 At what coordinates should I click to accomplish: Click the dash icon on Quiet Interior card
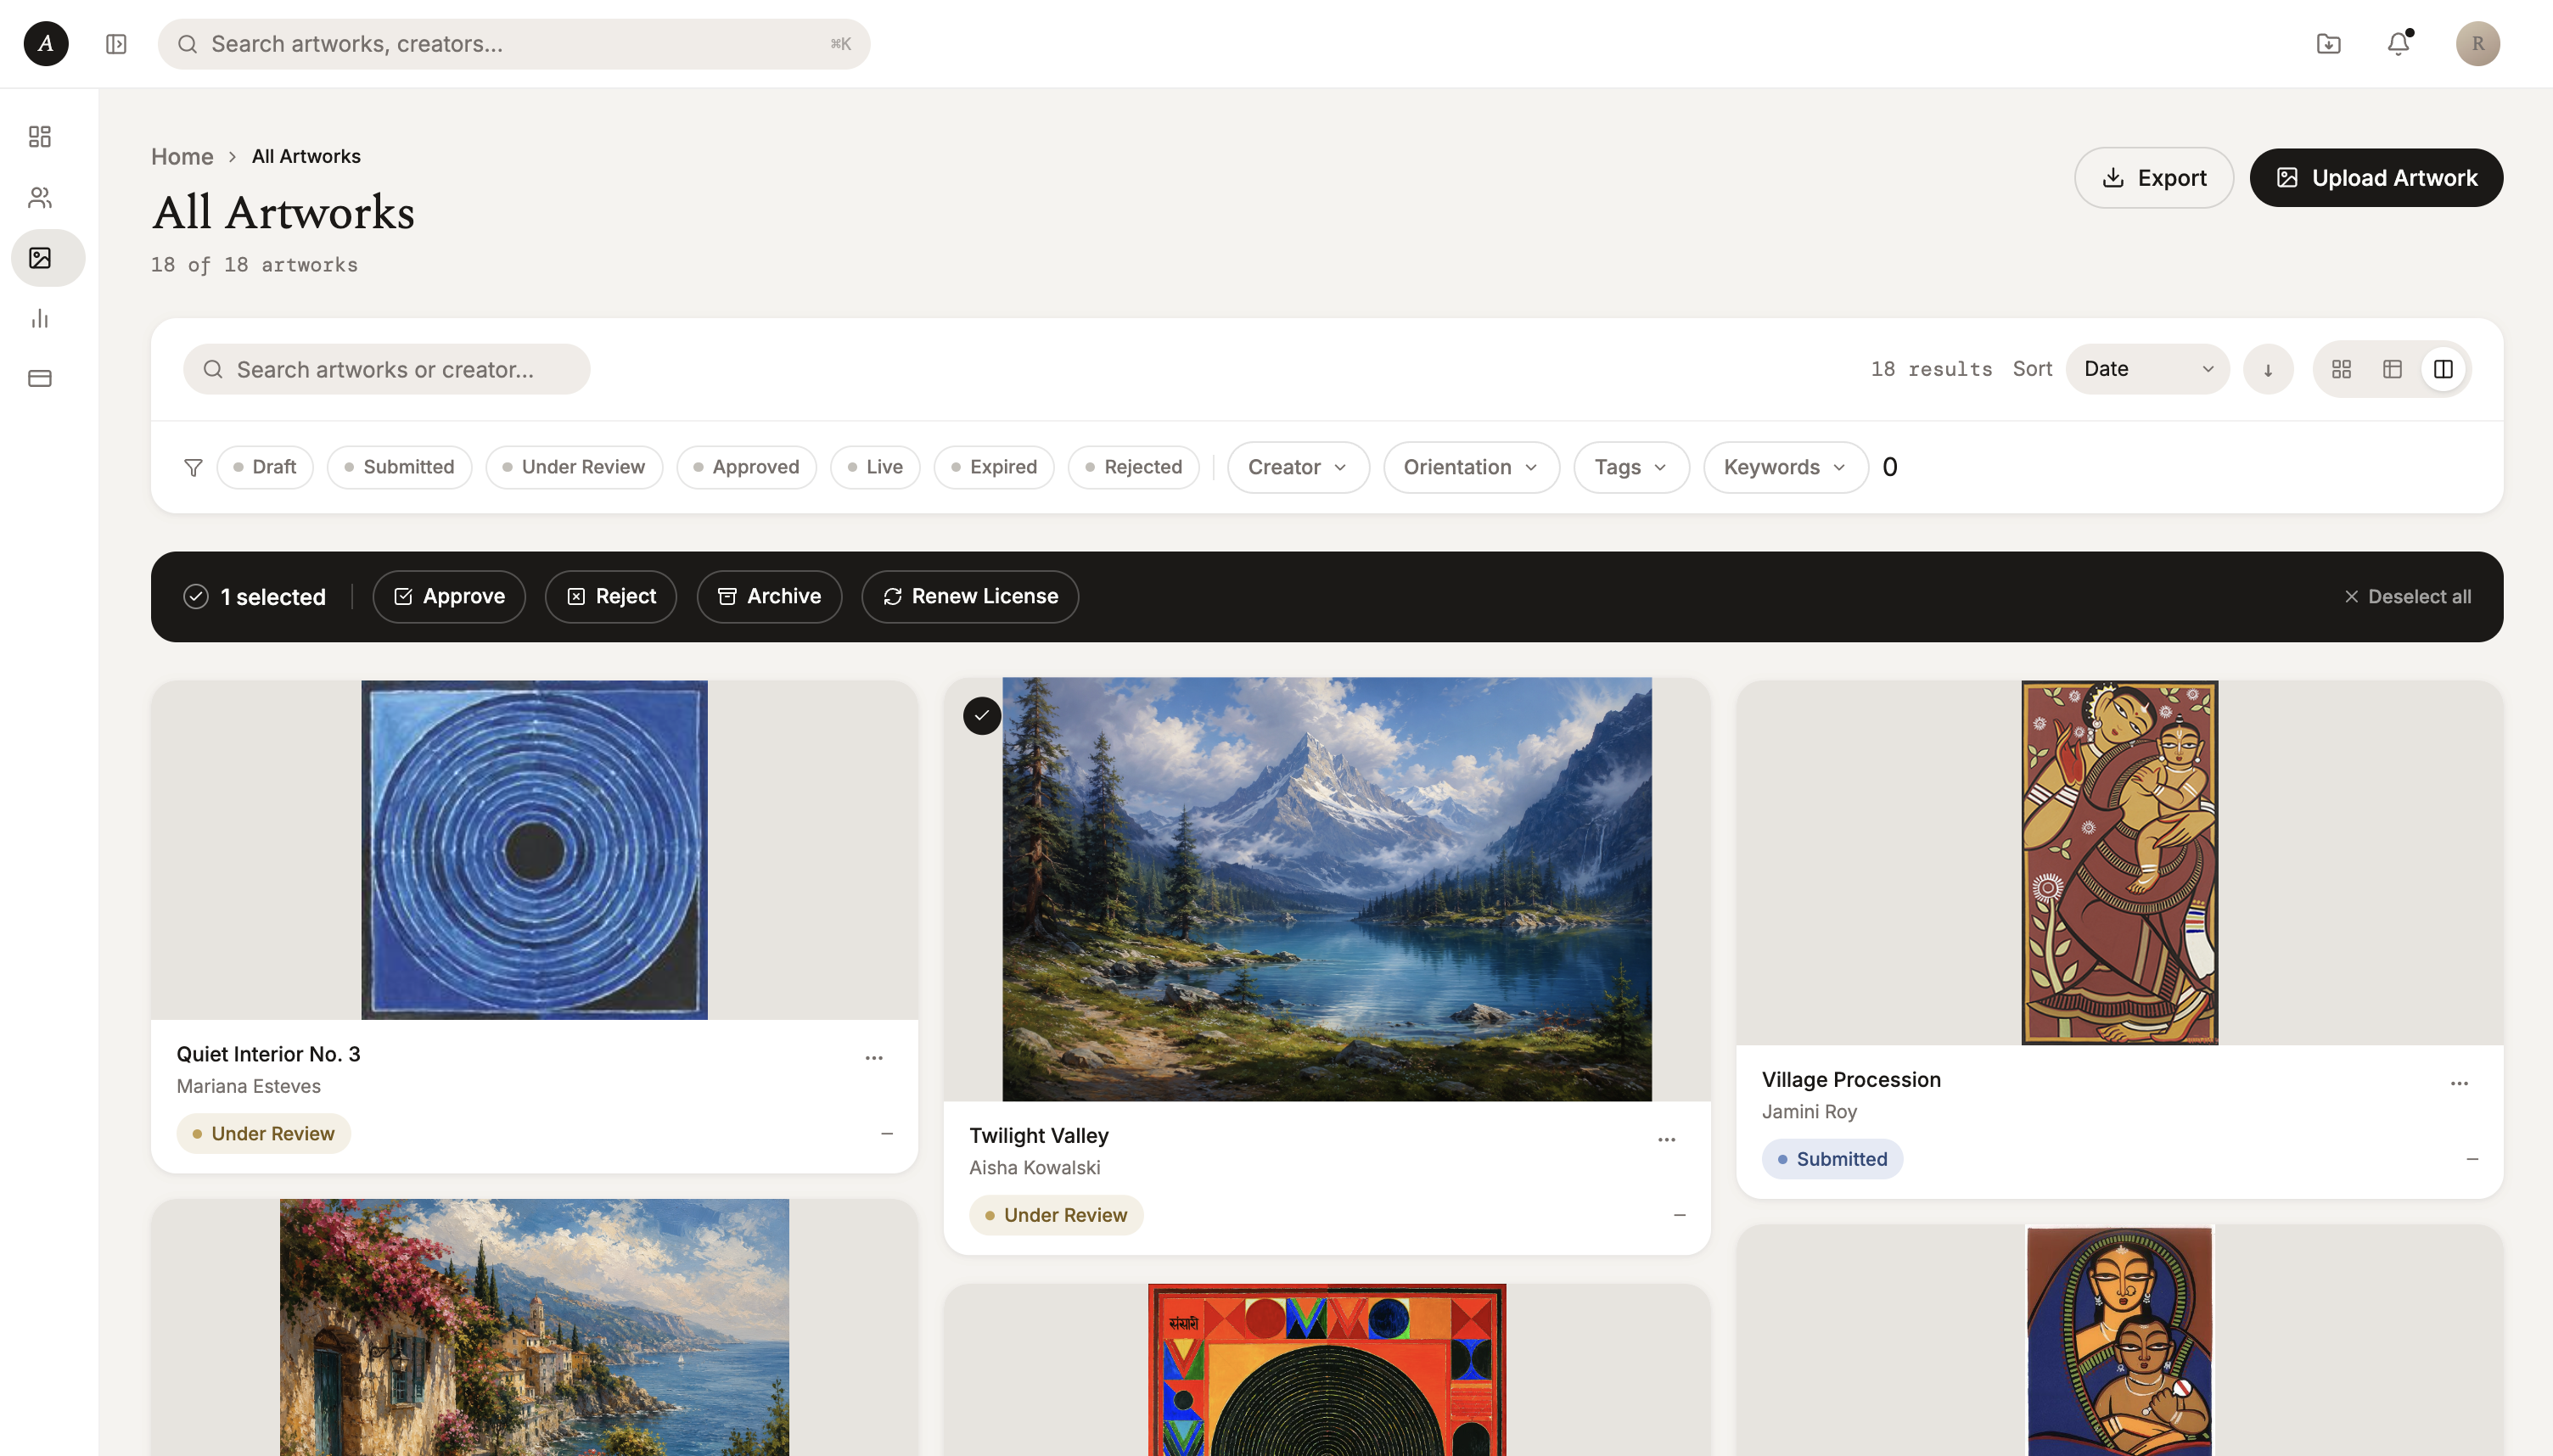886,1133
